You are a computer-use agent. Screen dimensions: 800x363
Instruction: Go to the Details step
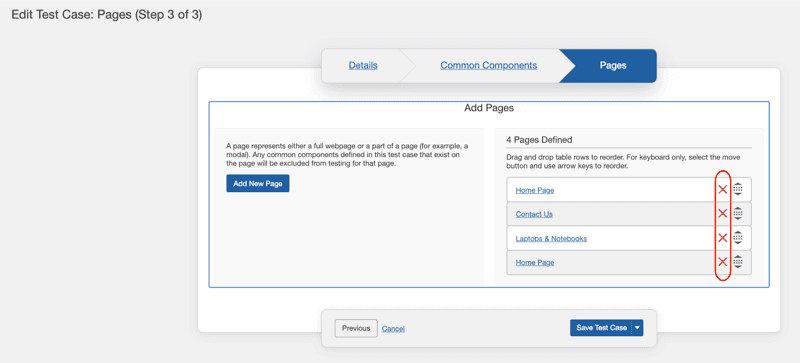coord(363,65)
